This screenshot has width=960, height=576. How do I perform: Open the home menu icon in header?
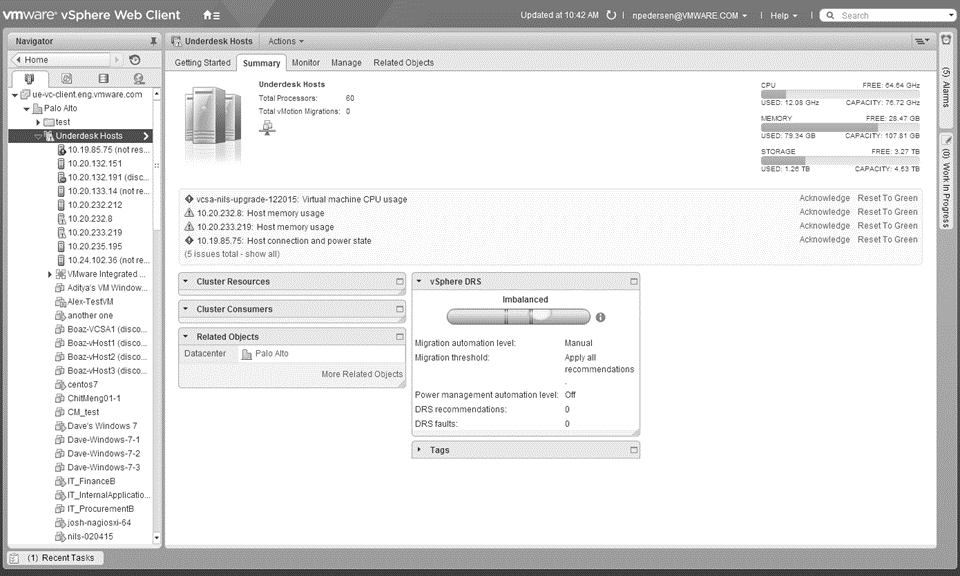pyautogui.click(x=211, y=15)
